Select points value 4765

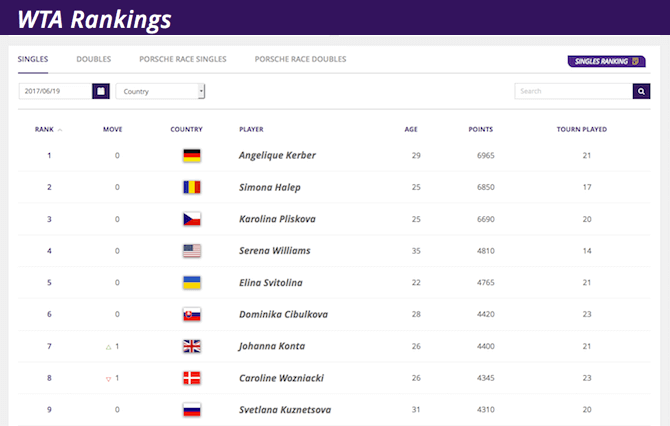tap(486, 282)
